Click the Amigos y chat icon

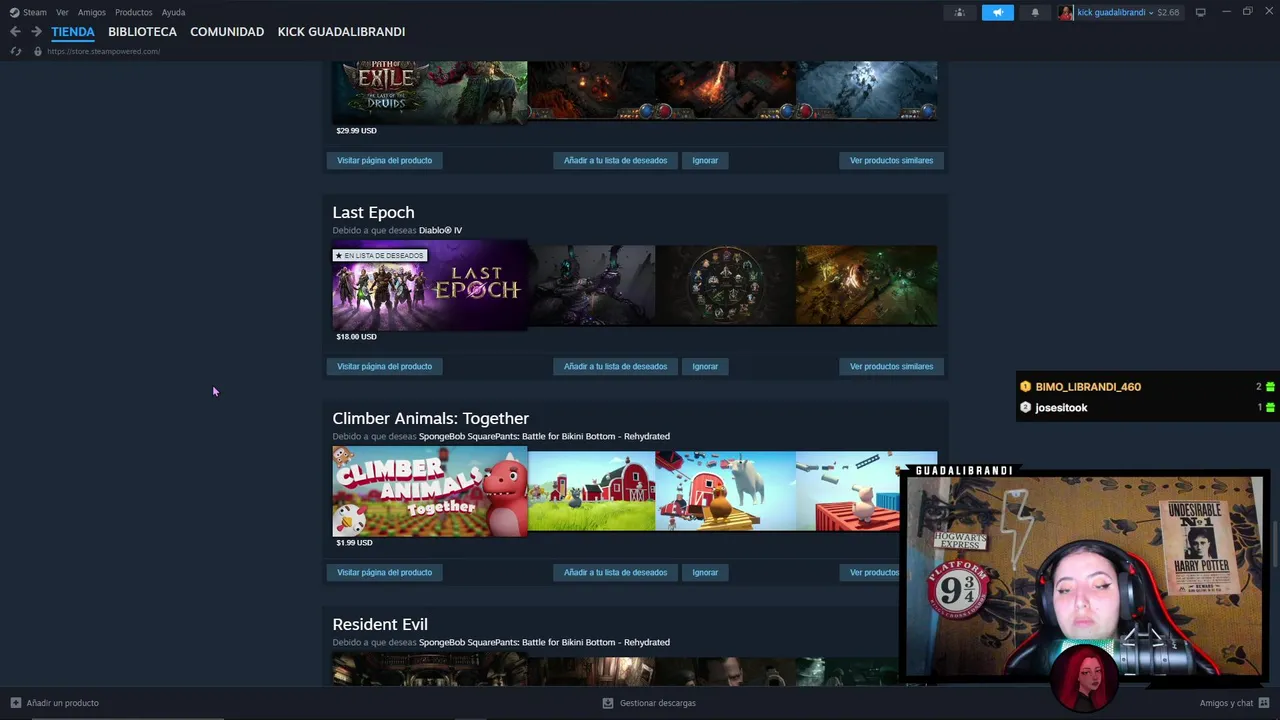pos(1264,703)
